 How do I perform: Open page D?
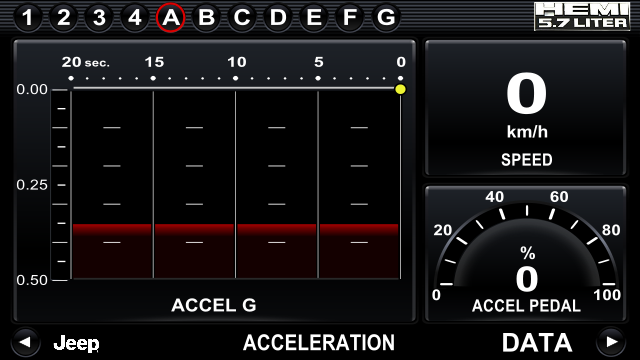click(278, 18)
